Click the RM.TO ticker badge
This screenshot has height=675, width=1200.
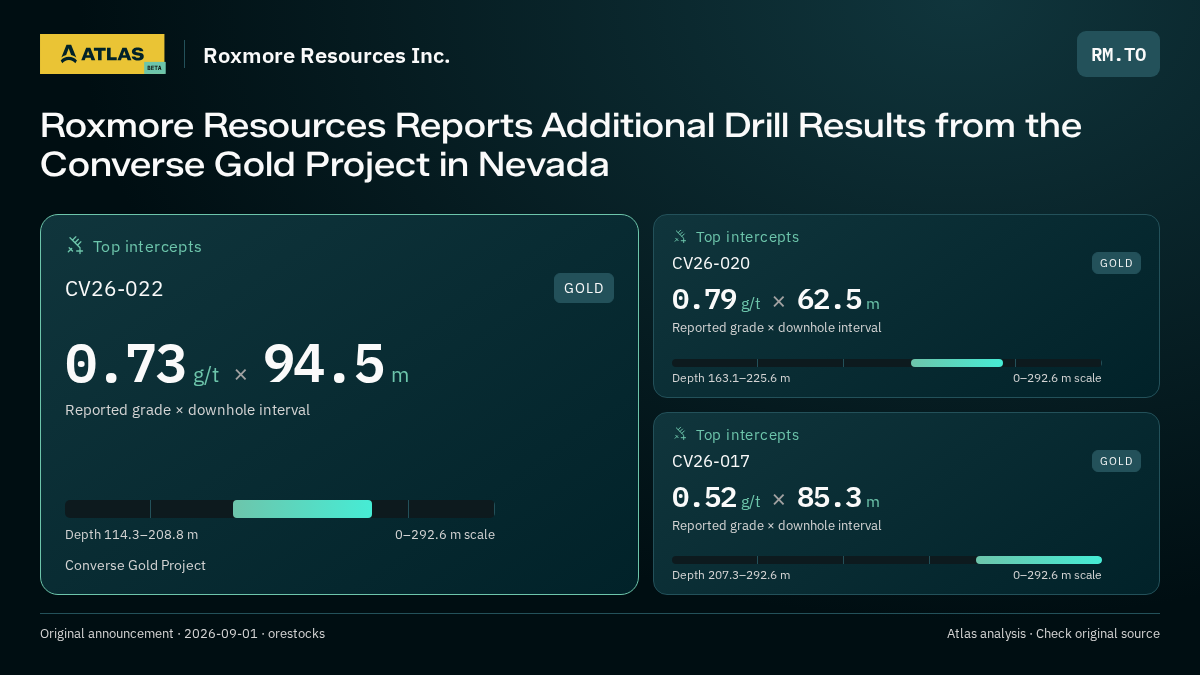1118,54
